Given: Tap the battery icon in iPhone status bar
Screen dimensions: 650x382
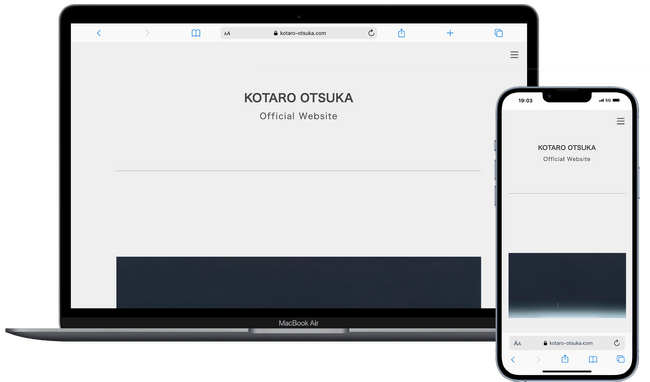Looking at the screenshot, I should 616,100.
